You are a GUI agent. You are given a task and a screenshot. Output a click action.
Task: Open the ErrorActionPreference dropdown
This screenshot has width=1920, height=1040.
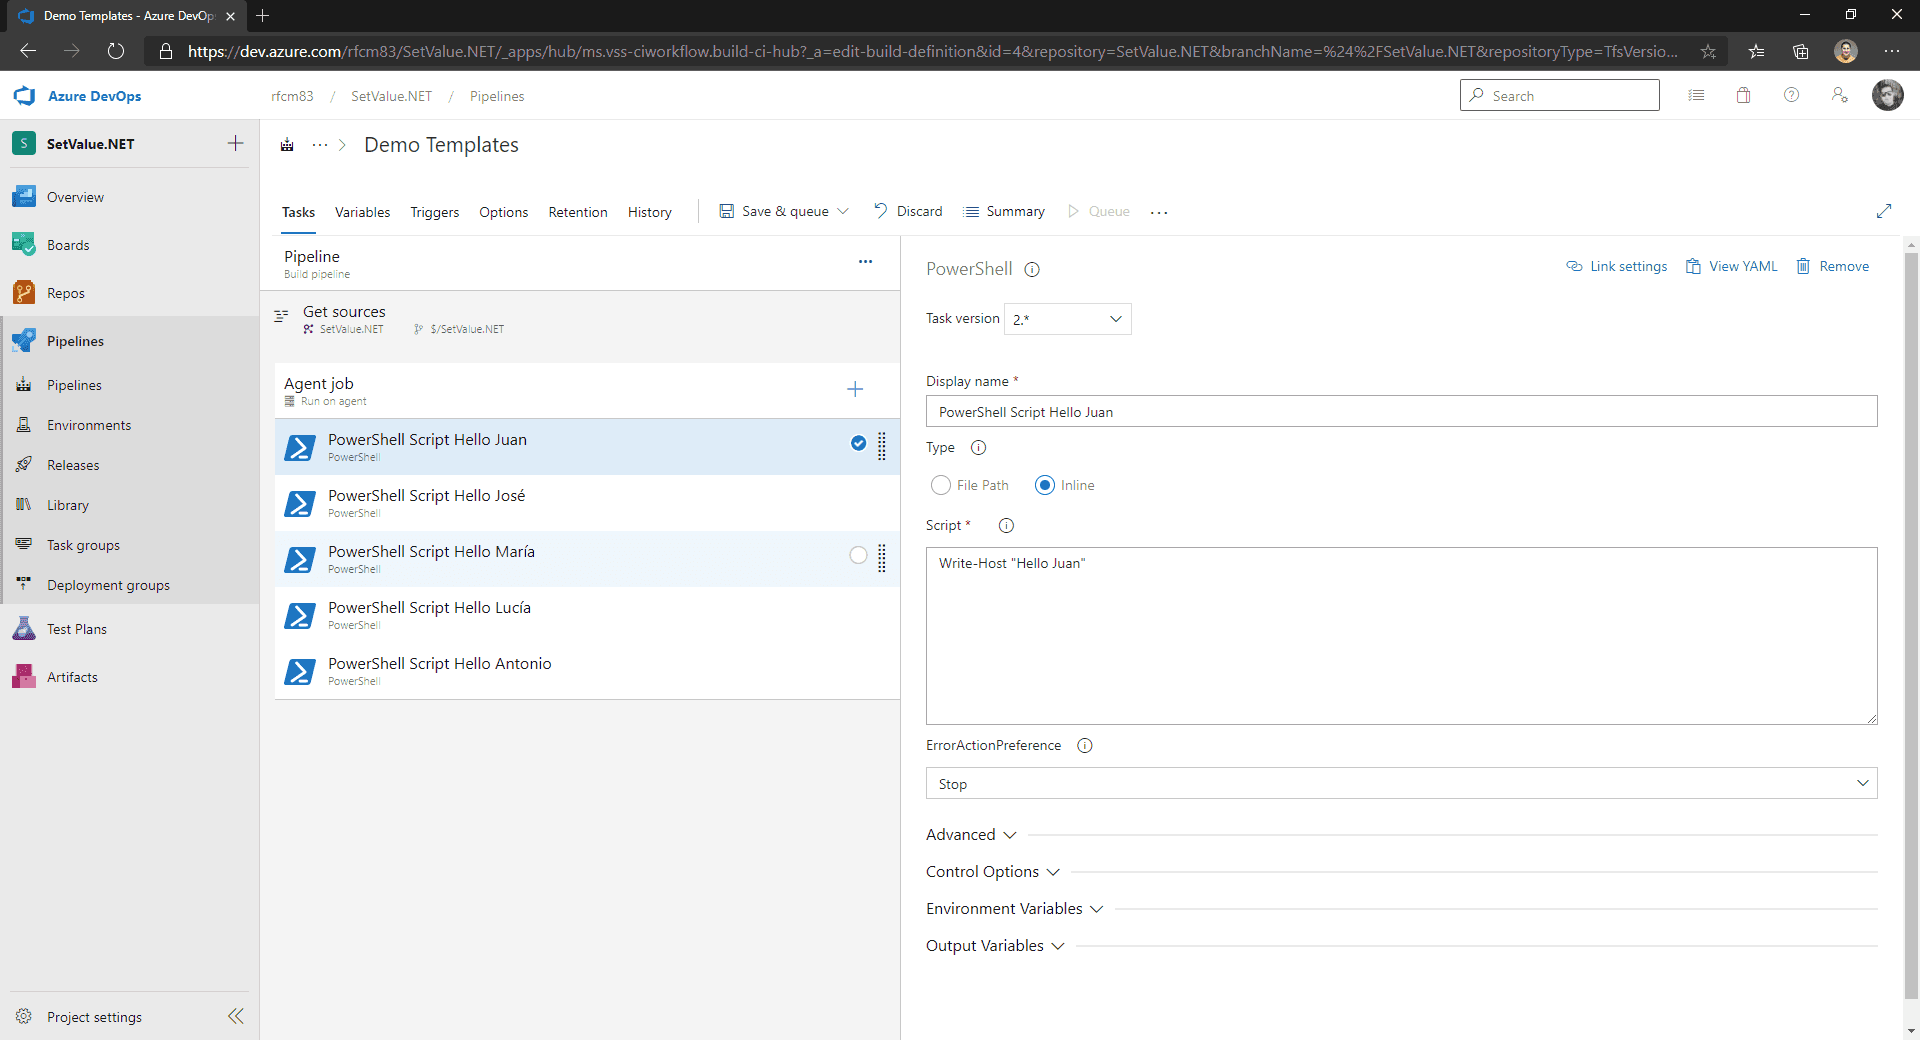[1401, 783]
